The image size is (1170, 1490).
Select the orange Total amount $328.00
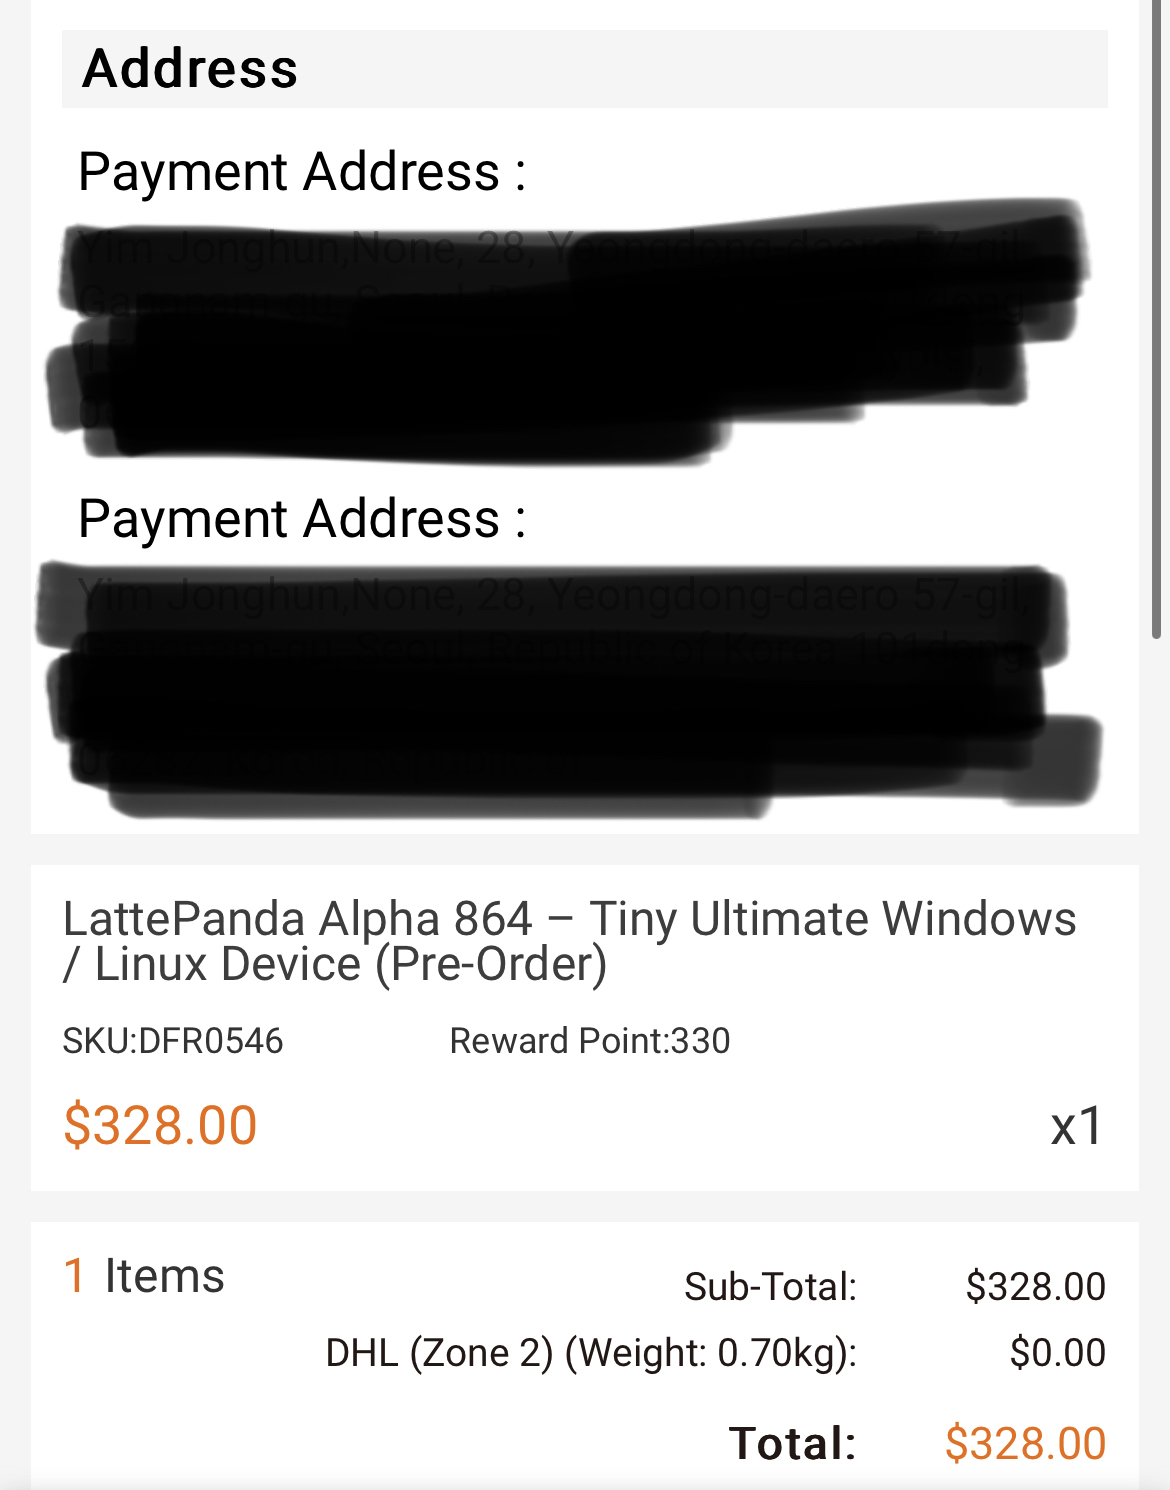1026,1444
